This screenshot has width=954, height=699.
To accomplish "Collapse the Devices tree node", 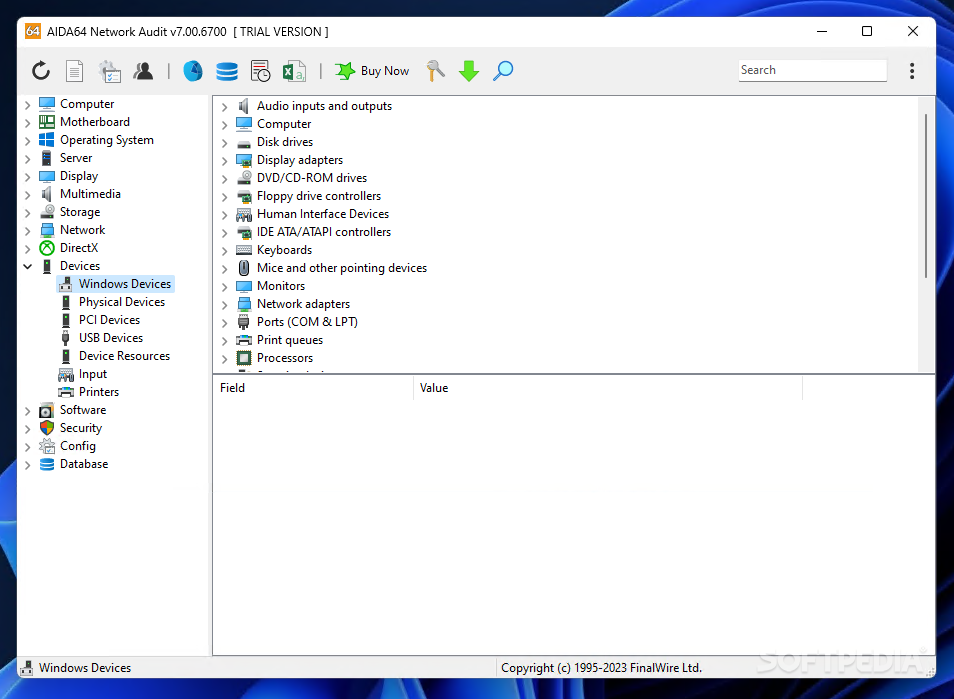I will pyautogui.click(x=27, y=266).
